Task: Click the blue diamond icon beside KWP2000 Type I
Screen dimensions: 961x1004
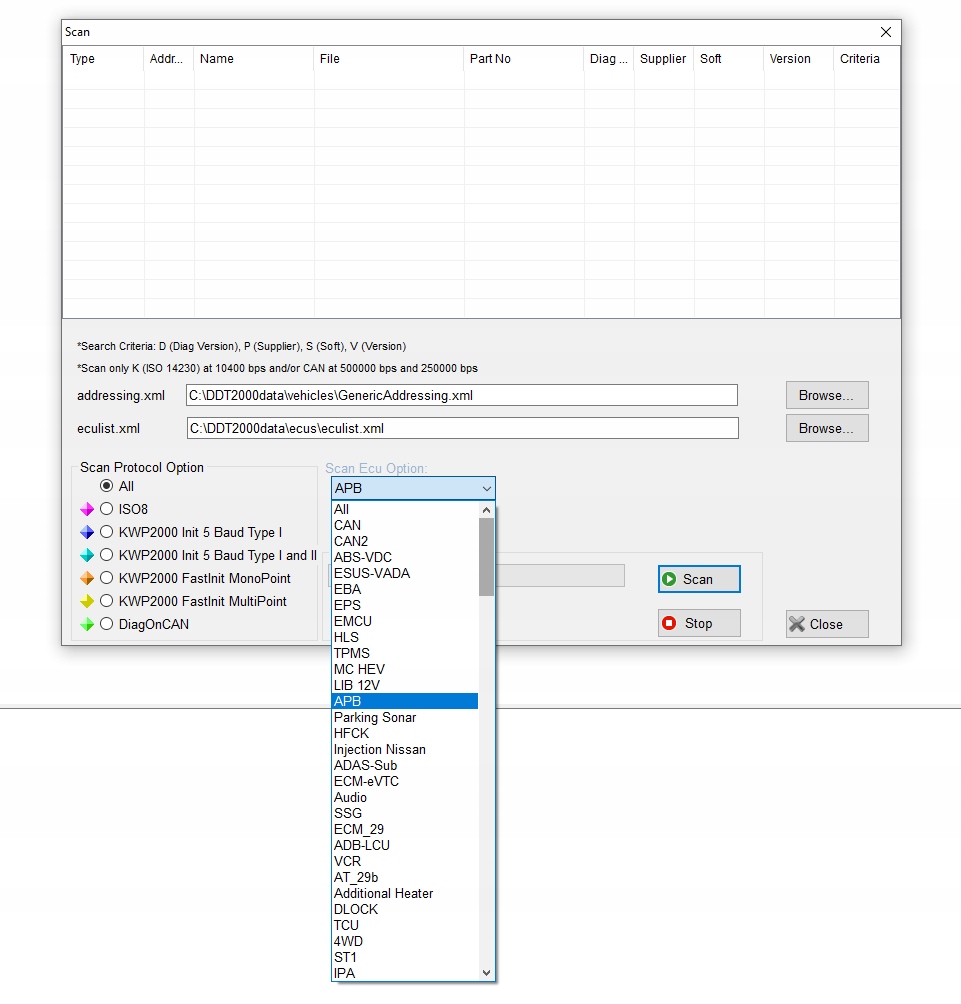Action: (x=87, y=533)
